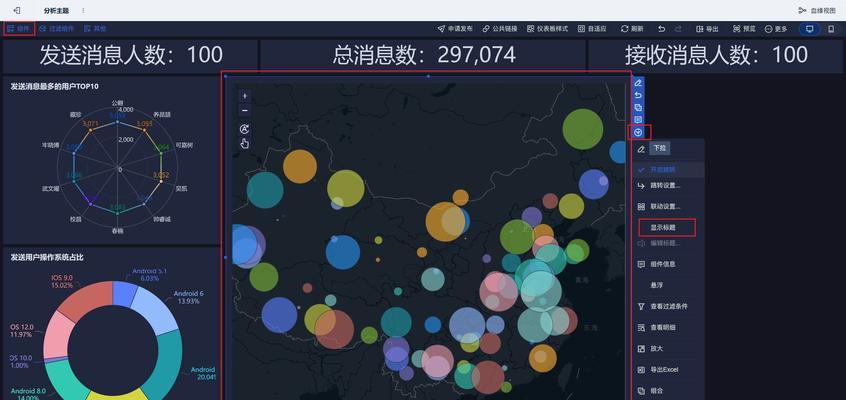Click the undo arrow in the top toolbar
Viewport: 846px width, 400px height.
[x=662, y=29]
